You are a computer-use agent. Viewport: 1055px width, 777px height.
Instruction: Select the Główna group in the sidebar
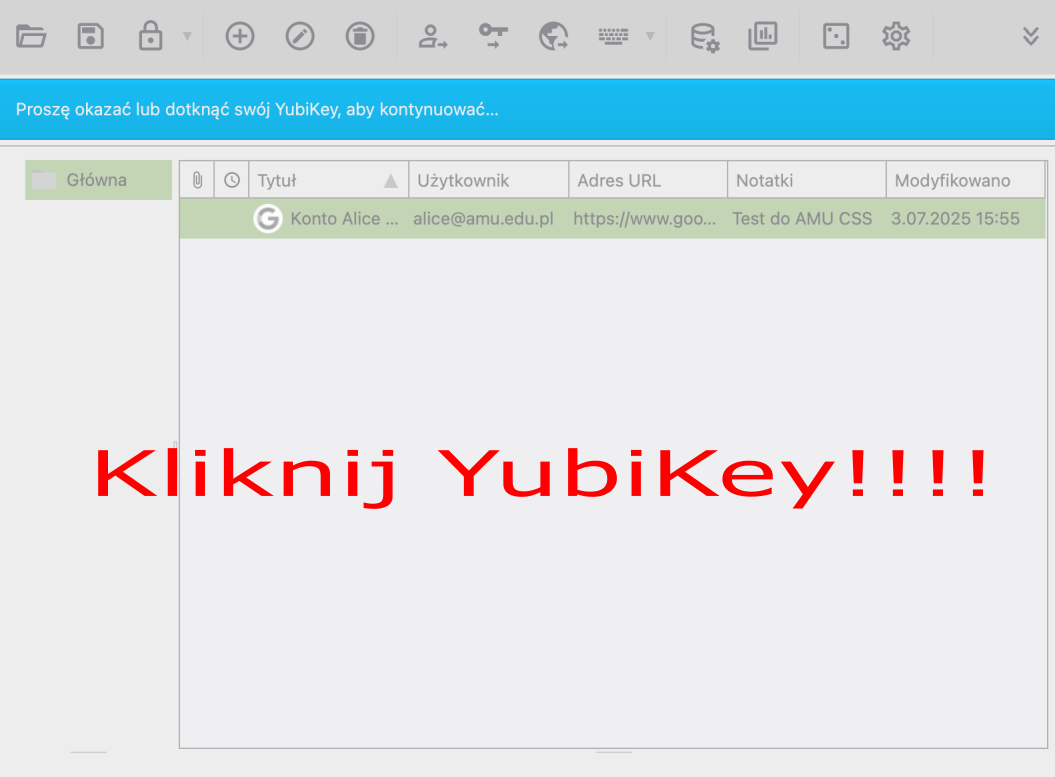click(x=97, y=180)
